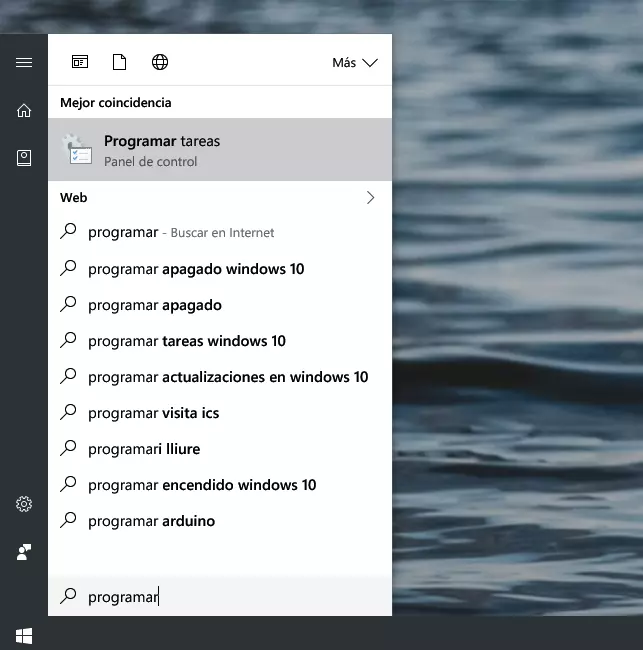The width and height of the screenshot is (643, 650).
Task: Click the Home icon in the sidebar
Action: (x=24, y=110)
